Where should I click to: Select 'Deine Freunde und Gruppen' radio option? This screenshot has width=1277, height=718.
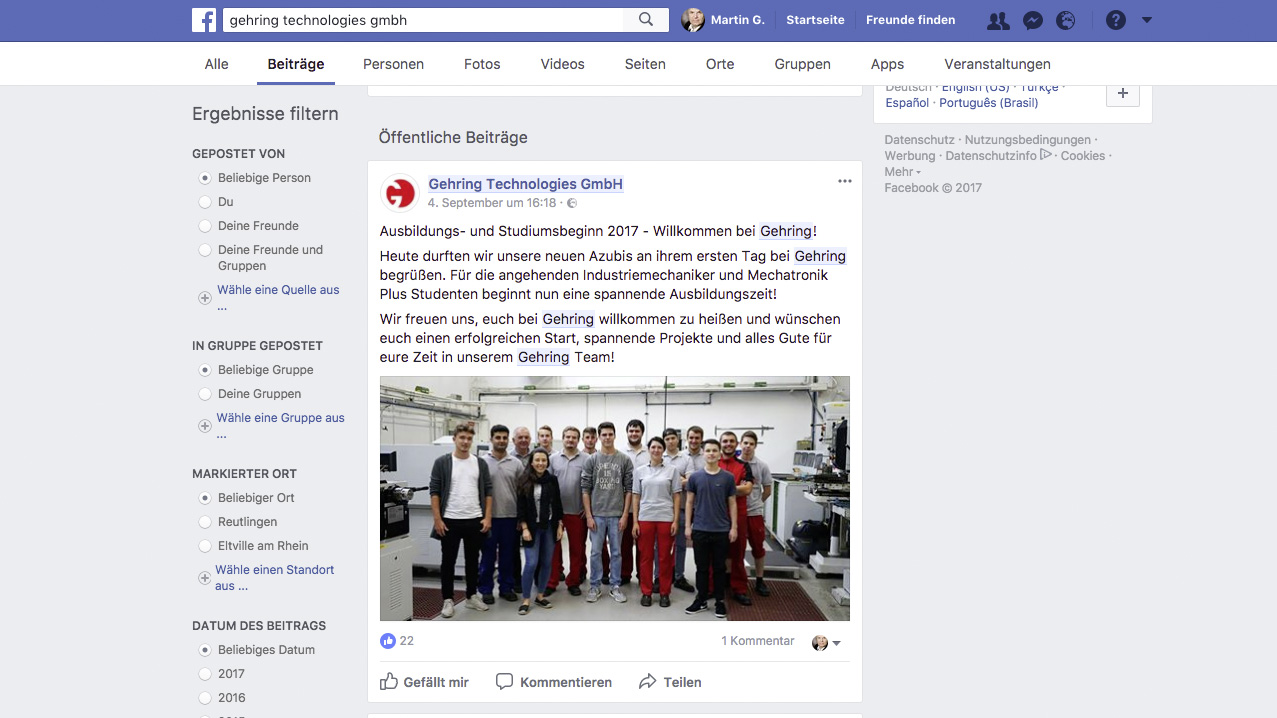point(205,250)
